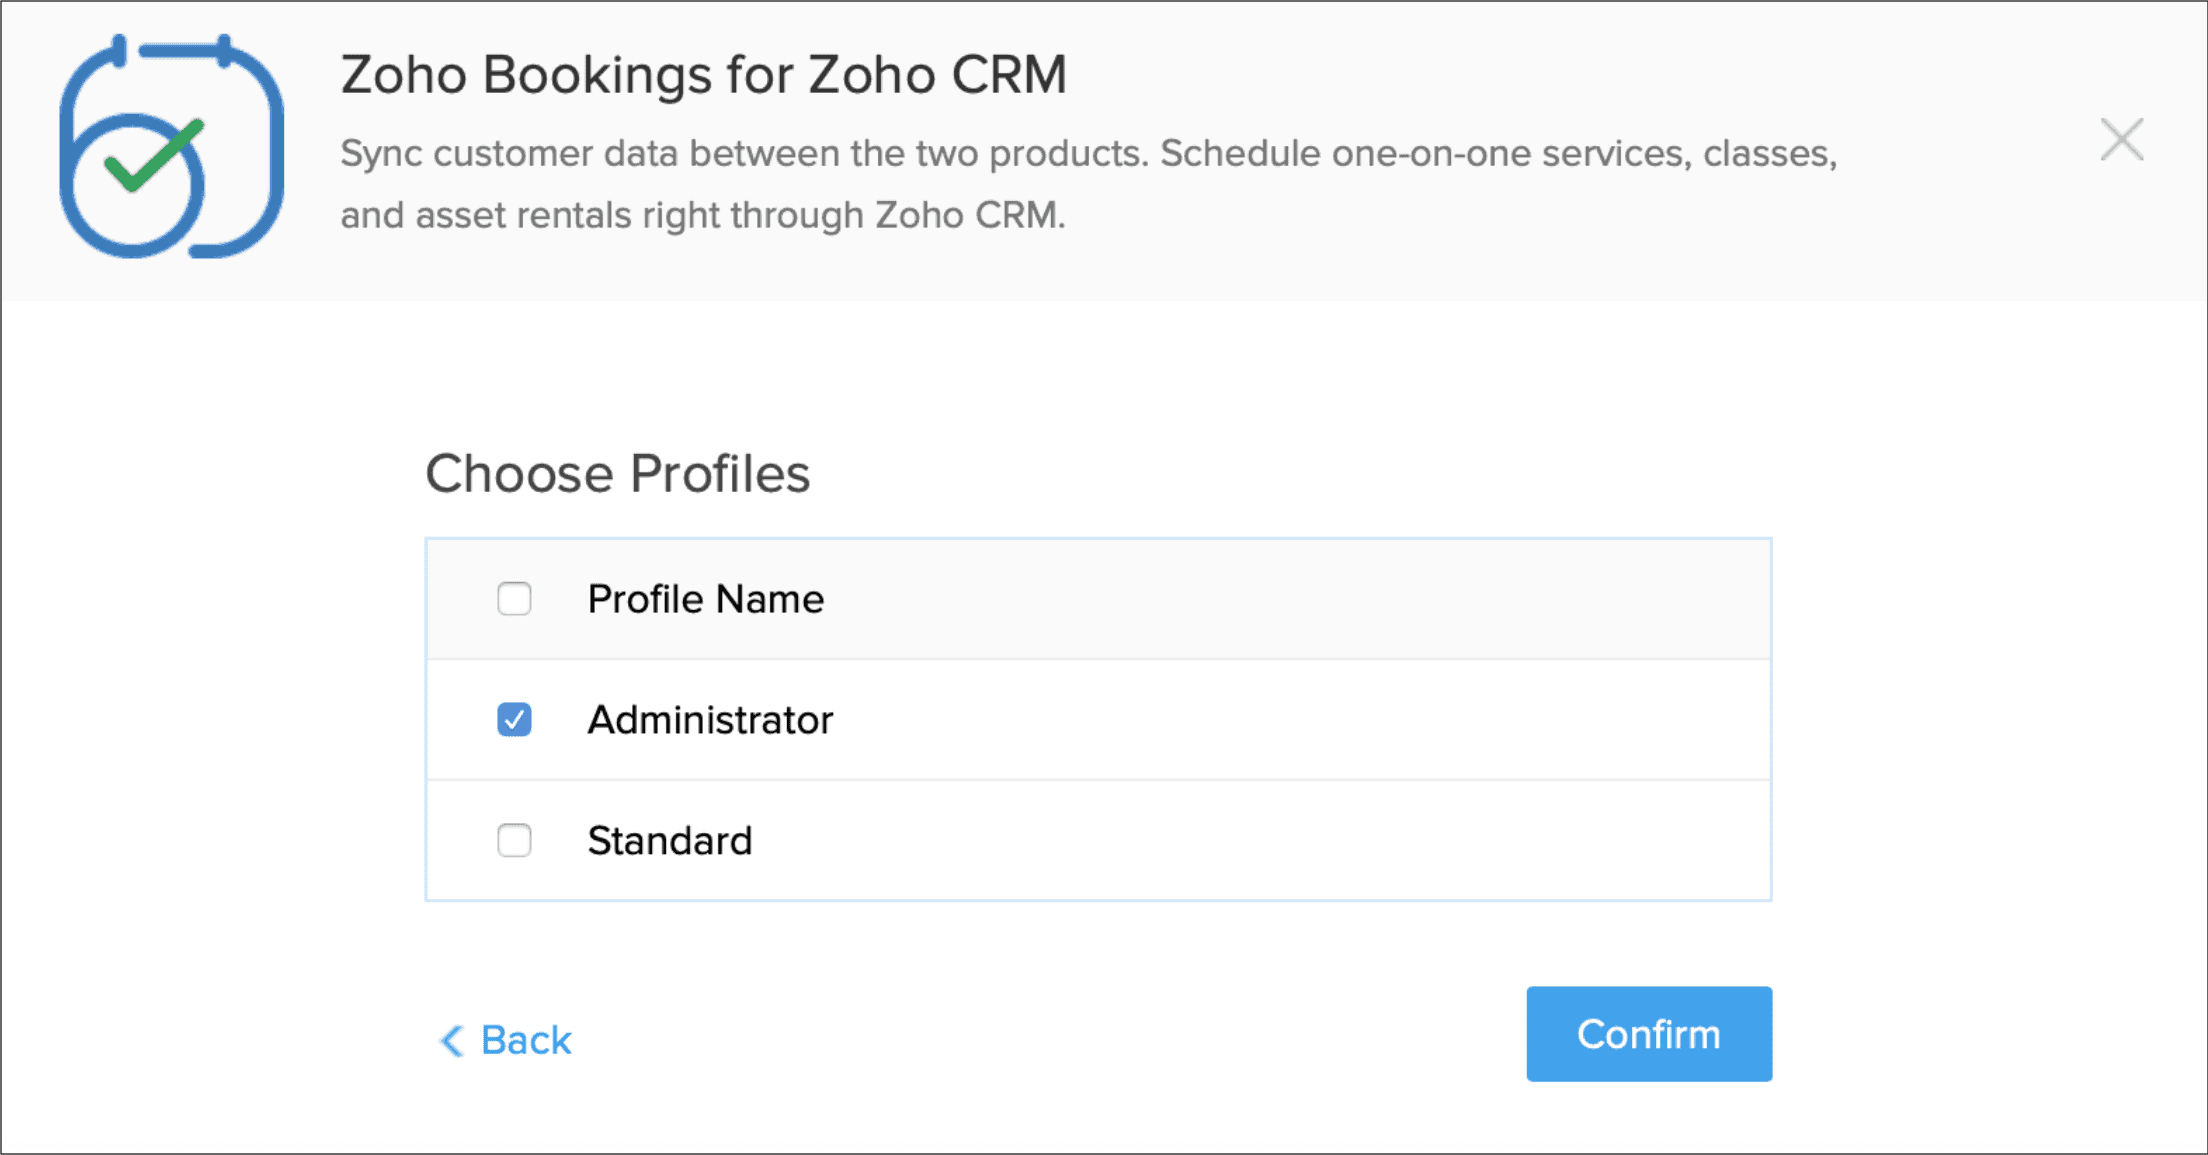
Task: Click the back chevron arrow icon
Action: pos(452,1041)
